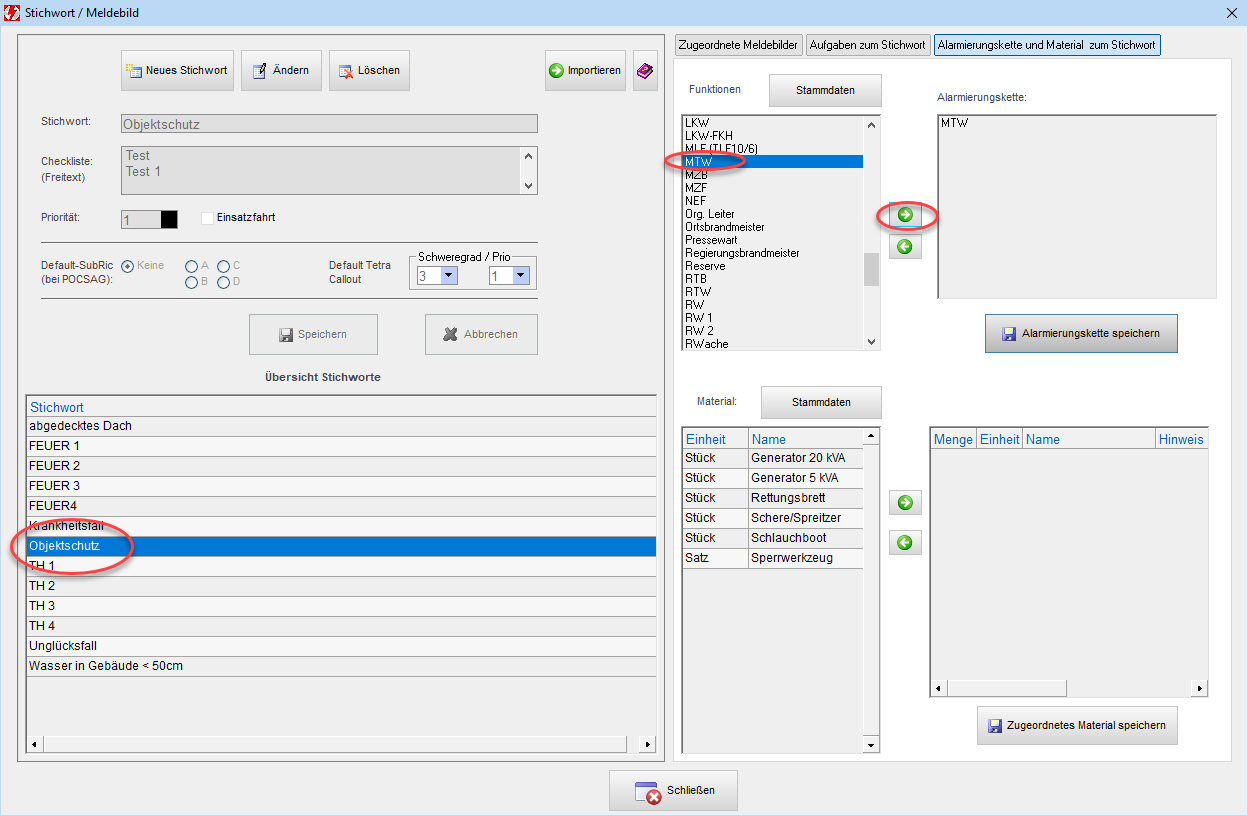Remove assigned material using green left arrow
Screen dimensions: 1248x816
tap(905, 543)
